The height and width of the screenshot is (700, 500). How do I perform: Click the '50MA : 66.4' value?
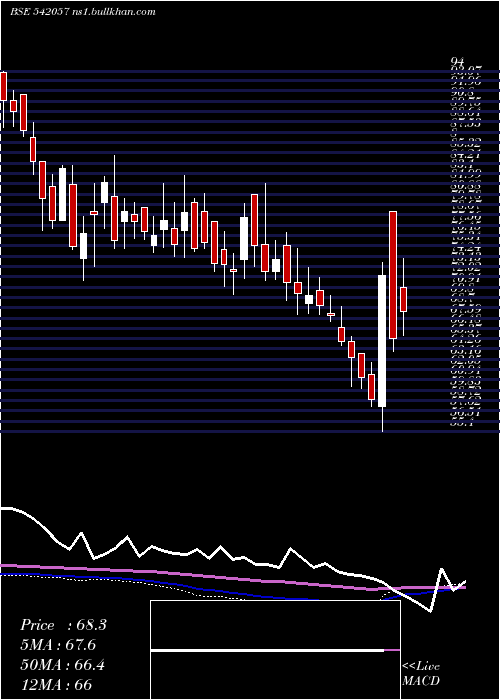pyautogui.click(x=63, y=665)
